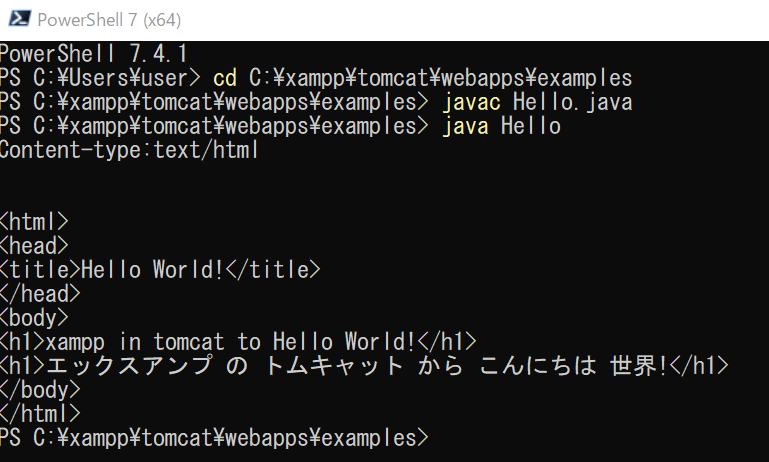Click the <title>Hello World!</title> line

point(160,270)
